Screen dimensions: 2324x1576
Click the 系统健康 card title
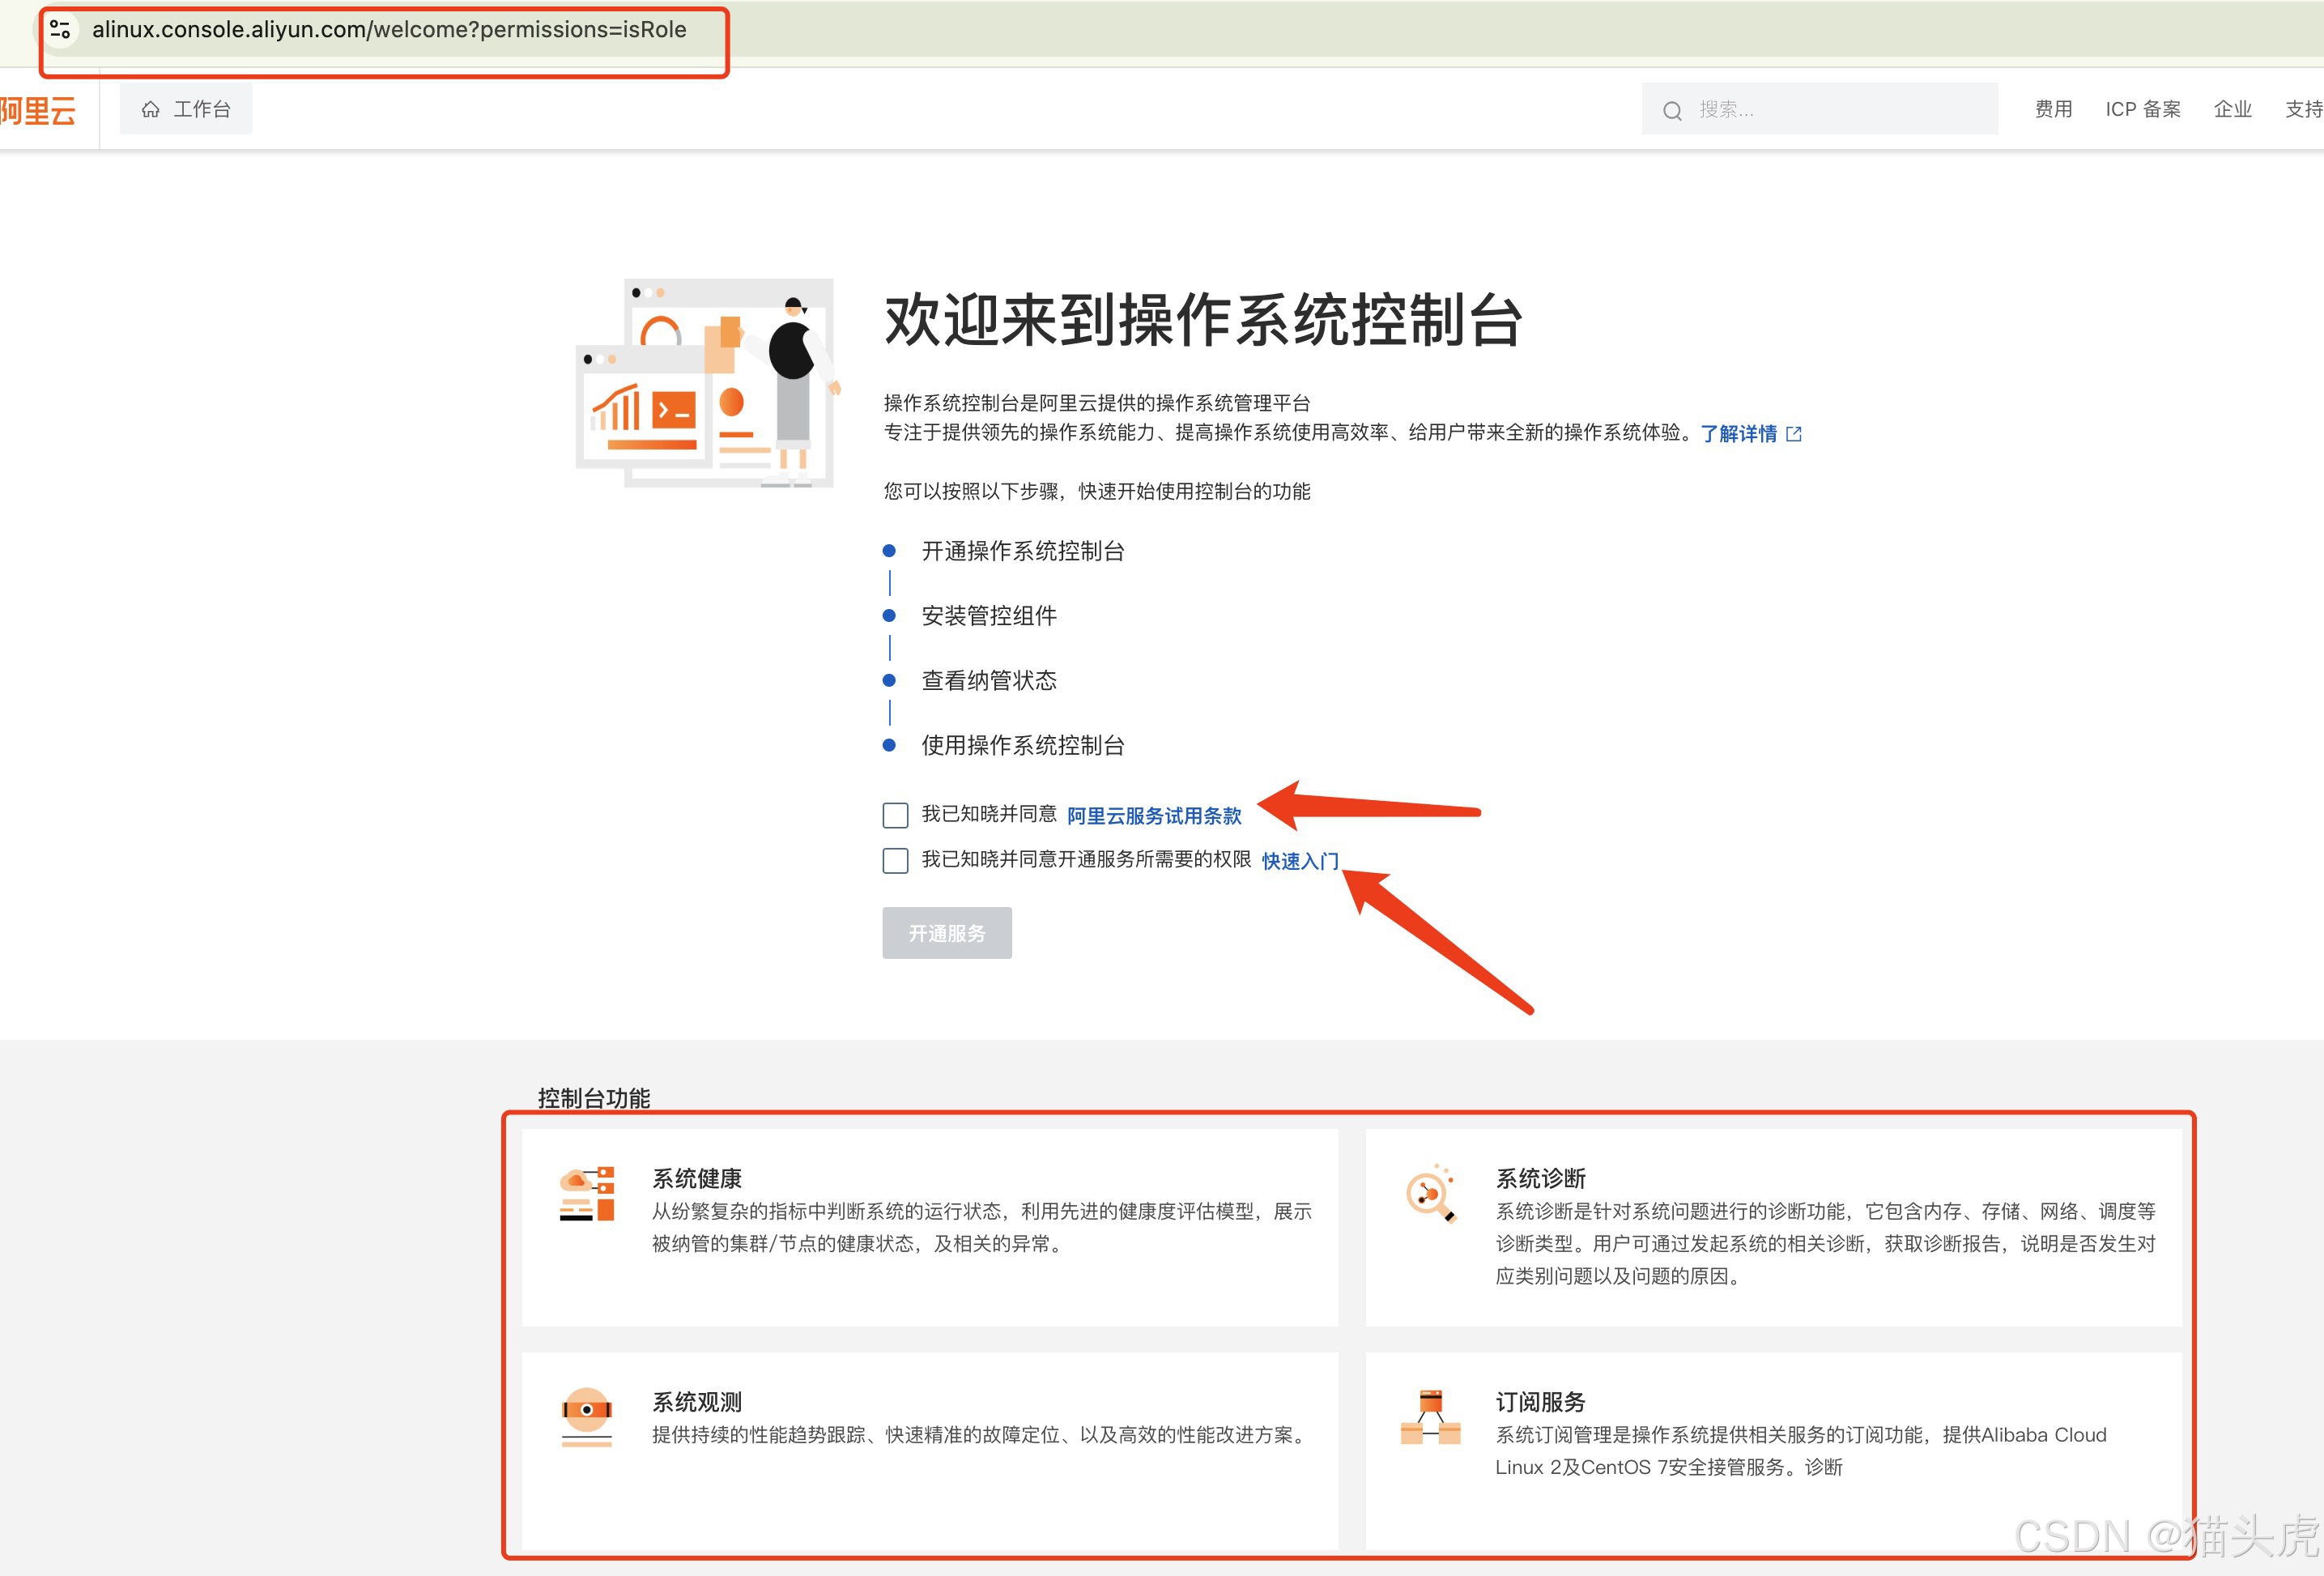pyautogui.click(x=697, y=1178)
